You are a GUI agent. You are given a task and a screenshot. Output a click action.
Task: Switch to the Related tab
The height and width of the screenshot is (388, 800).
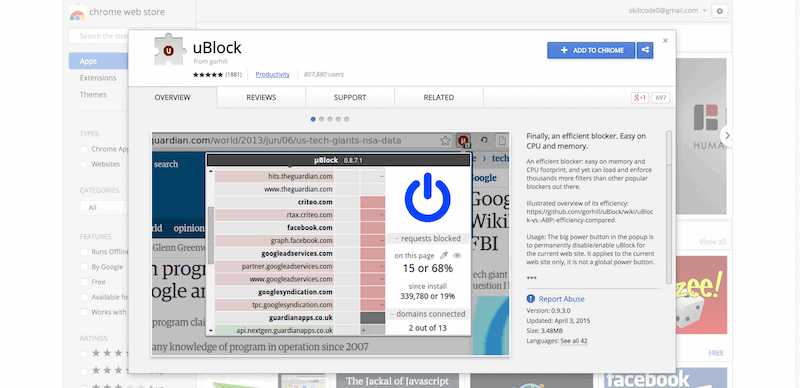coord(438,98)
